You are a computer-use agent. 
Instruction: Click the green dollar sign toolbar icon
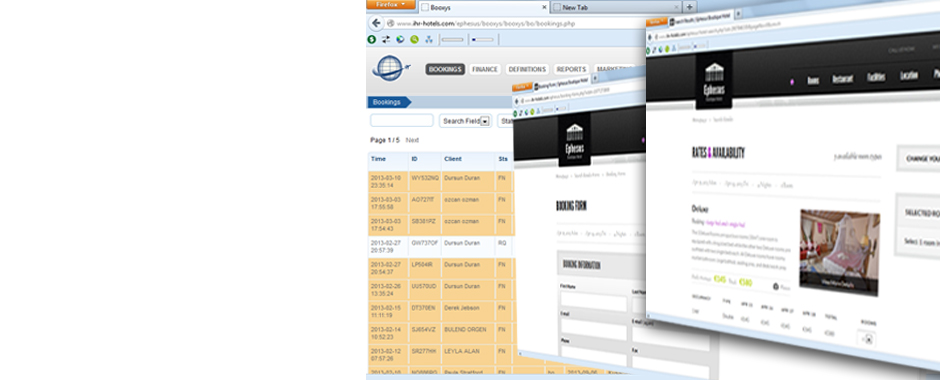[372, 40]
